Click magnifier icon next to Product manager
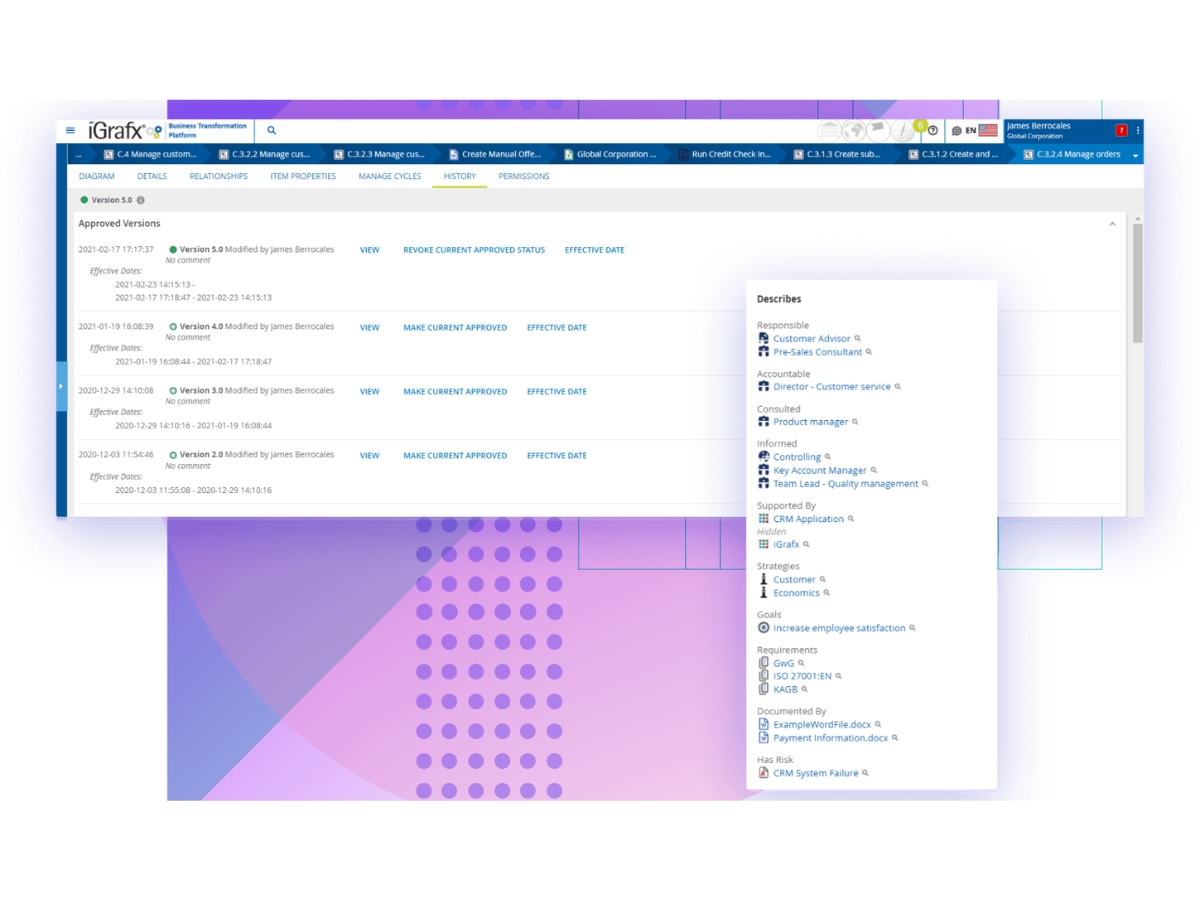Screen dimensions: 1200x900 pos(855,422)
